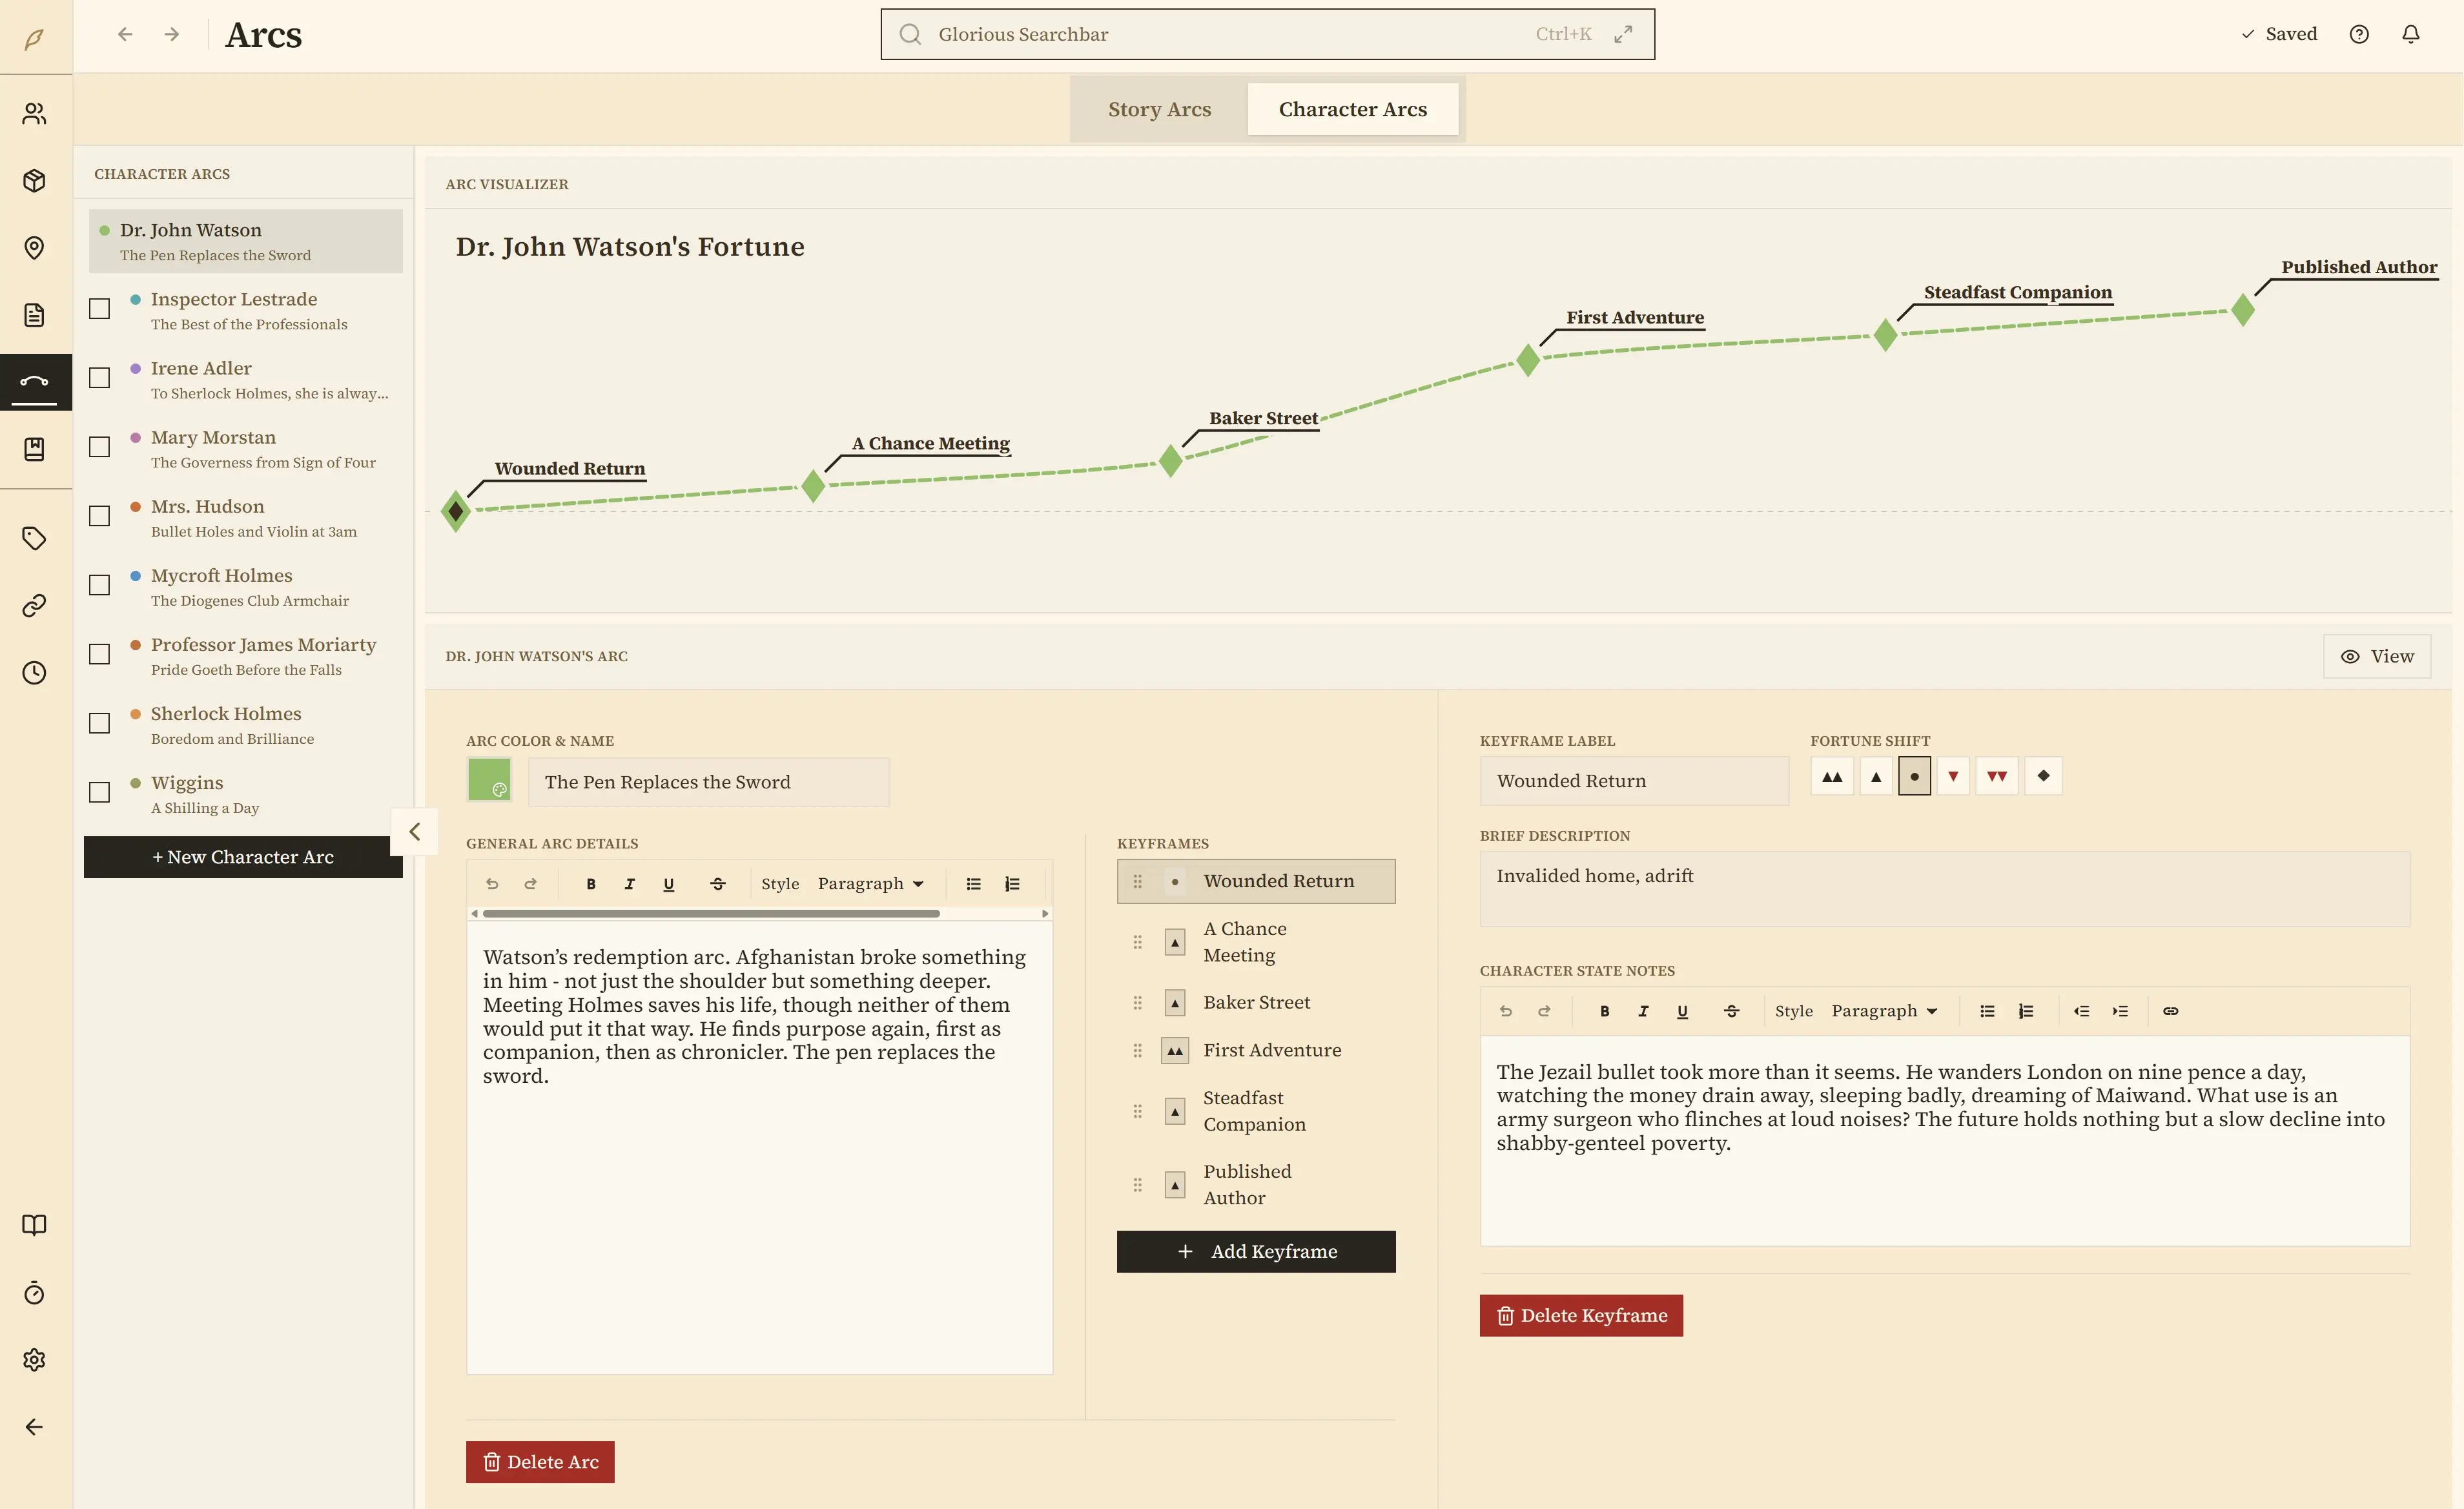Click the New Character Arc button

242,856
